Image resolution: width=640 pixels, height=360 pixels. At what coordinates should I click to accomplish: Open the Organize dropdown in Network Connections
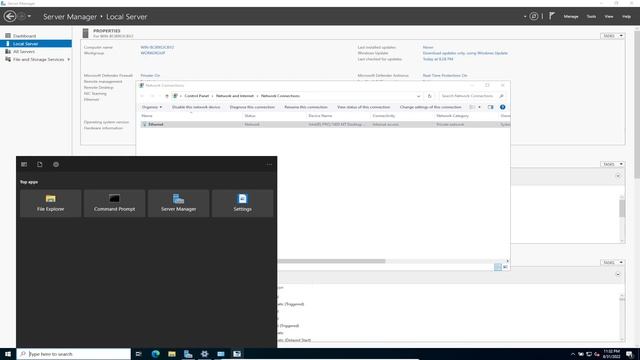(x=152, y=107)
